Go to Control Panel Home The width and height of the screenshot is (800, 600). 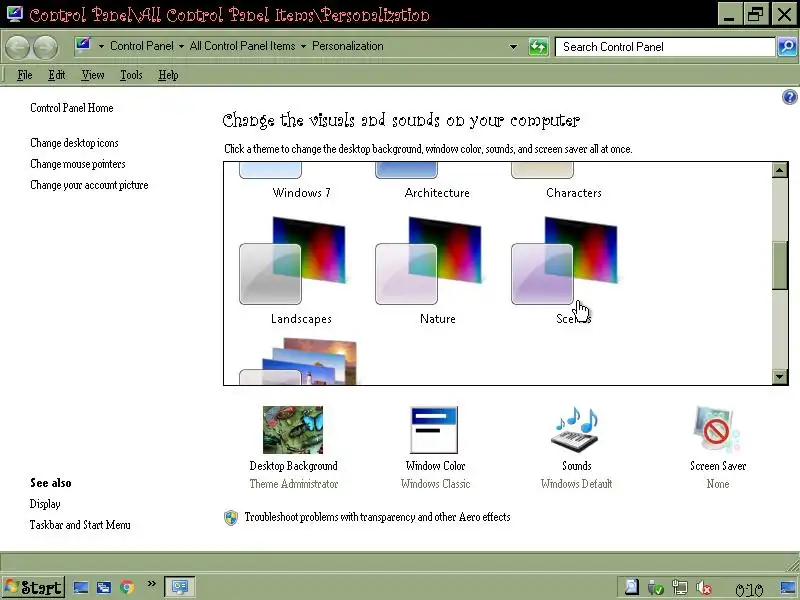point(71,108)
